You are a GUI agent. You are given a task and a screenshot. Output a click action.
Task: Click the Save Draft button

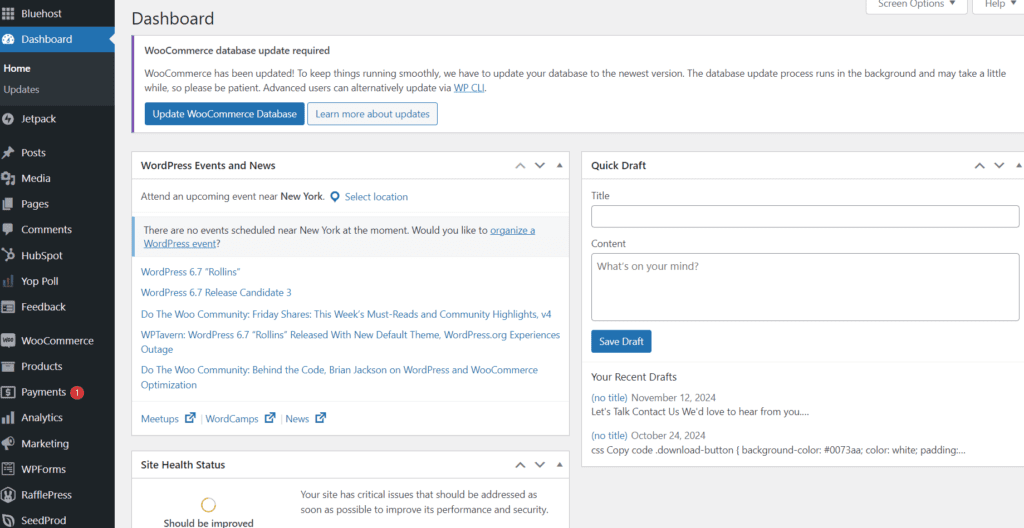tap(621, 341)
